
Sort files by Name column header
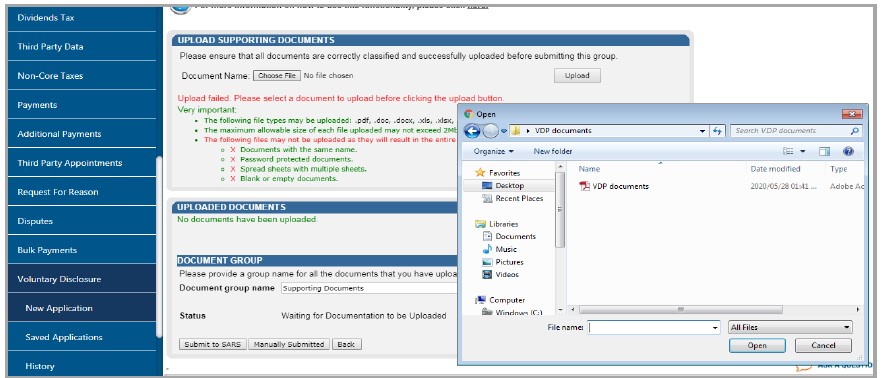[x=589, y=169]
